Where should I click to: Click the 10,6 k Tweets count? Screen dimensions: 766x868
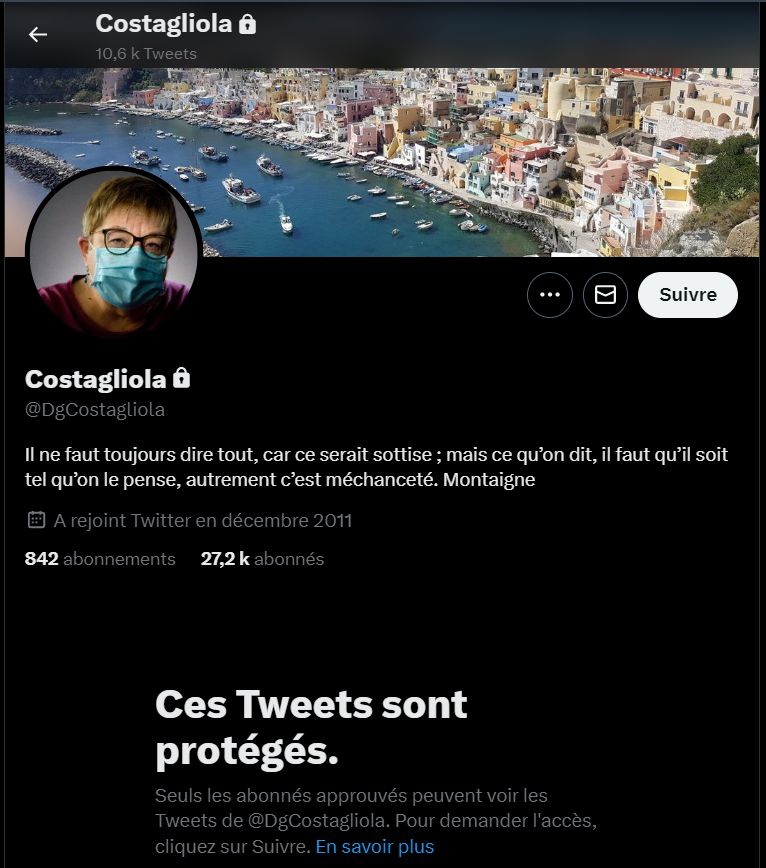click(146, 54)
